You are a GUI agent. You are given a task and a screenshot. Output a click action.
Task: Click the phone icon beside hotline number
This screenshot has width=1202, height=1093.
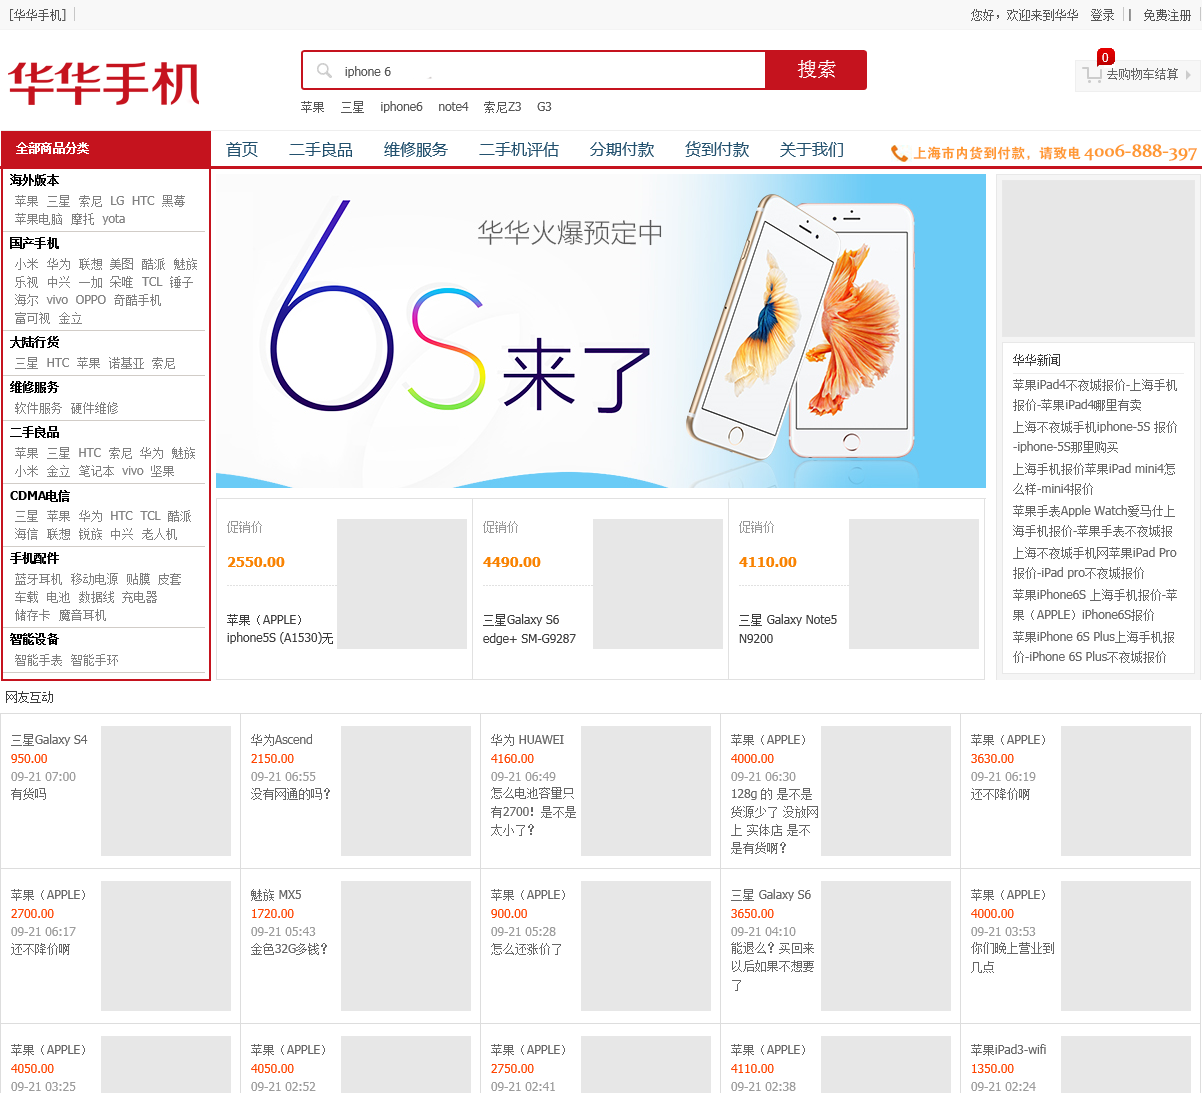[899, 153]
